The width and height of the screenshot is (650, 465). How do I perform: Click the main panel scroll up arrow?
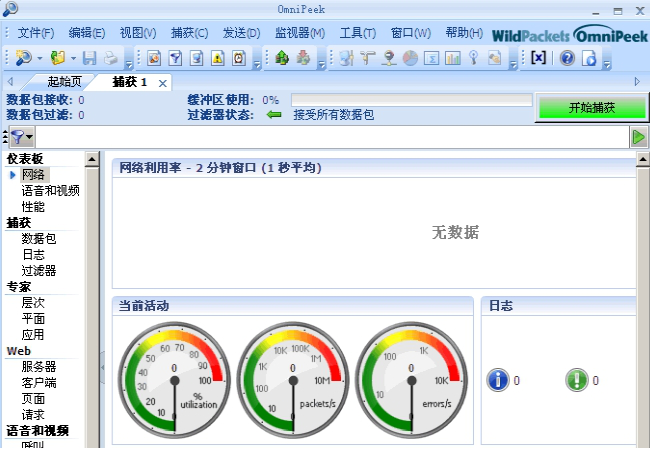643,159
